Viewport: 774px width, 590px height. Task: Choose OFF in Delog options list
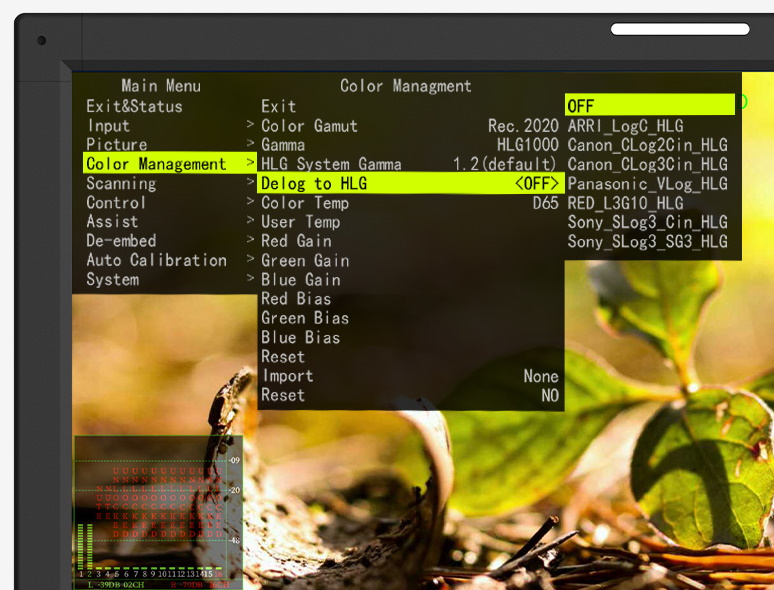650,105
